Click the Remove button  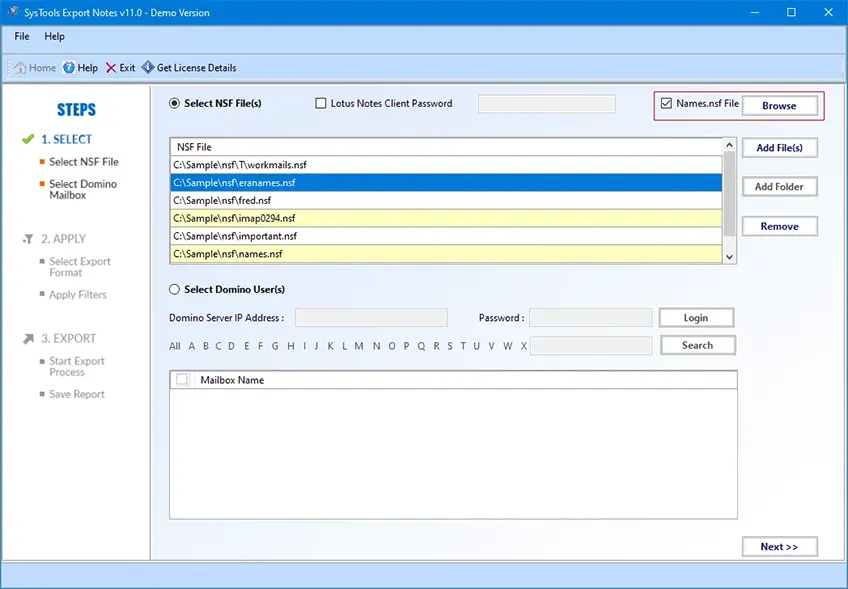coord(779,226)
